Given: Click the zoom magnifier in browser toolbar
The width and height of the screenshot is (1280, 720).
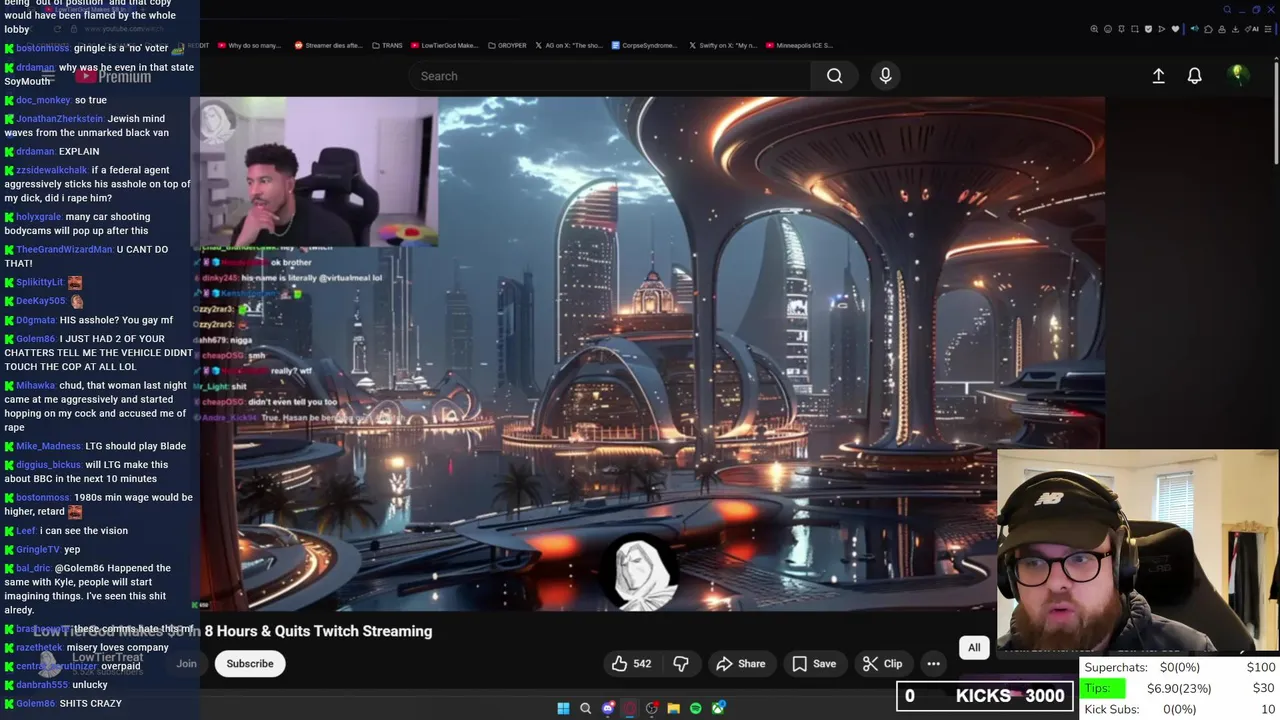Looking at the screenshot, I should [x=1094, y=29].
